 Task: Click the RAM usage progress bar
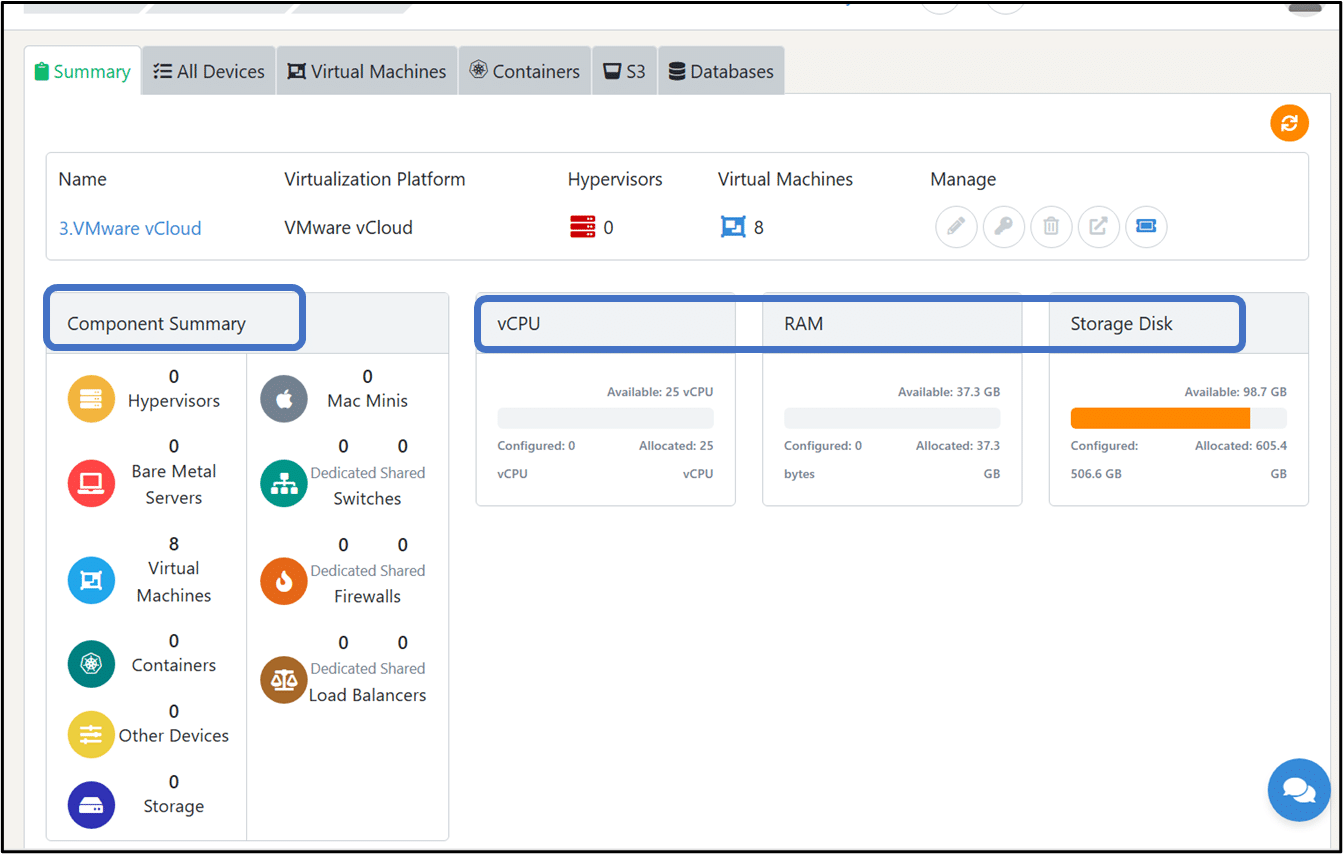pos(892,418)
